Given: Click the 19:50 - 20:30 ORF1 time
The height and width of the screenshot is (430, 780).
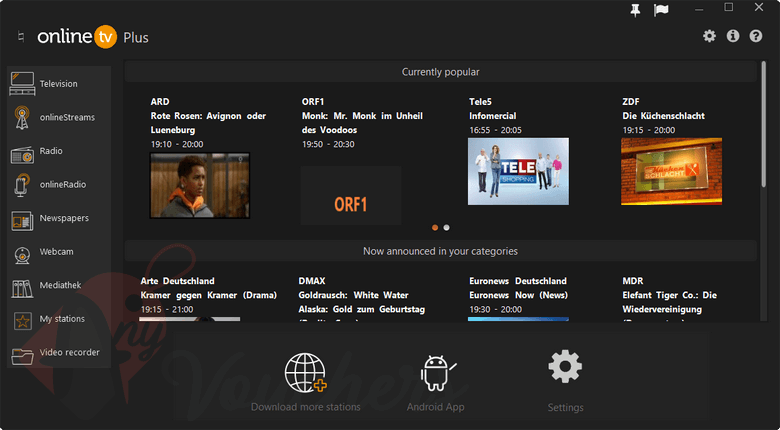Looking at the screenshot, I should 328,144.
